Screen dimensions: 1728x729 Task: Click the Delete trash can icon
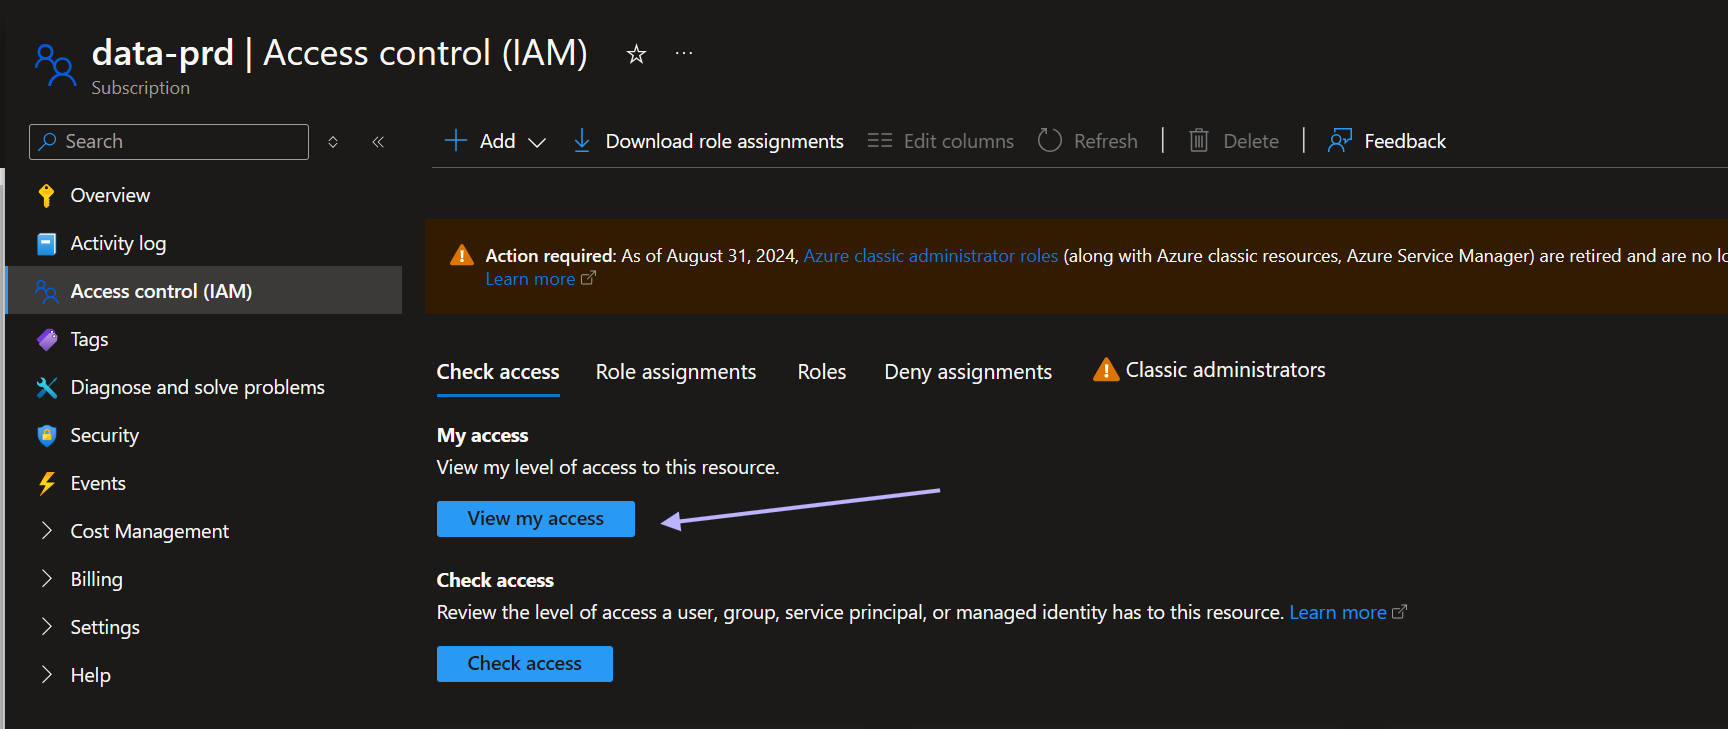(1199, 140)
